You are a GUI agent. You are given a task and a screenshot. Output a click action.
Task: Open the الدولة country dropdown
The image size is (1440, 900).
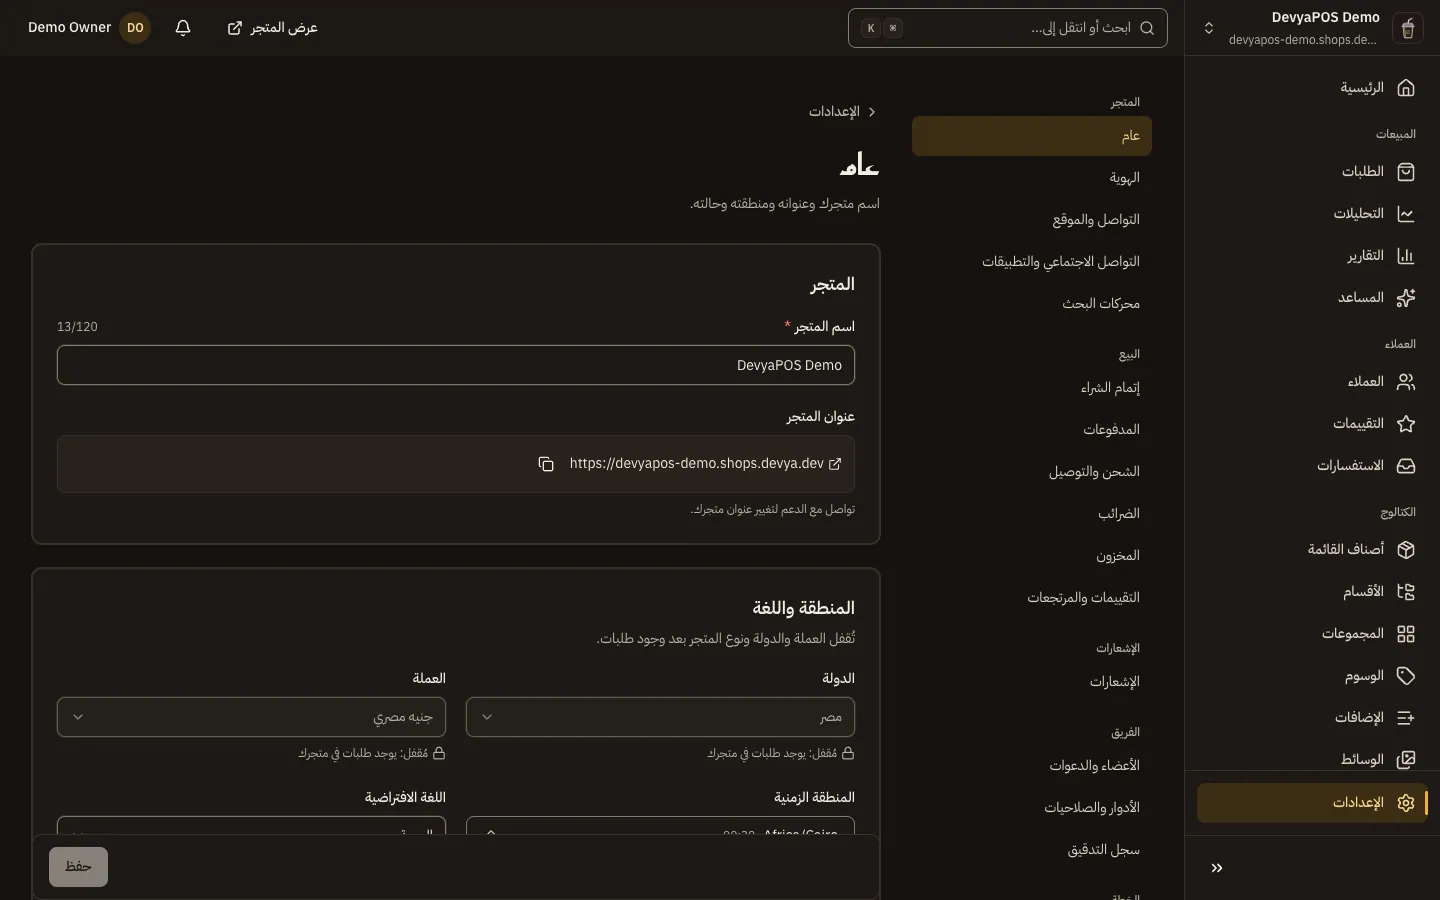(660, 717)
